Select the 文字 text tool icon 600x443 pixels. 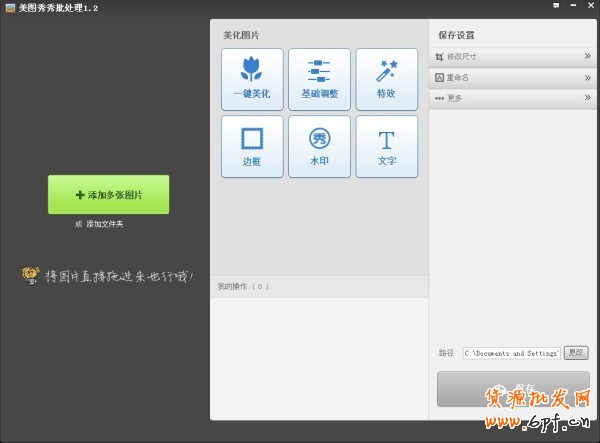click(x=386, y=146)
